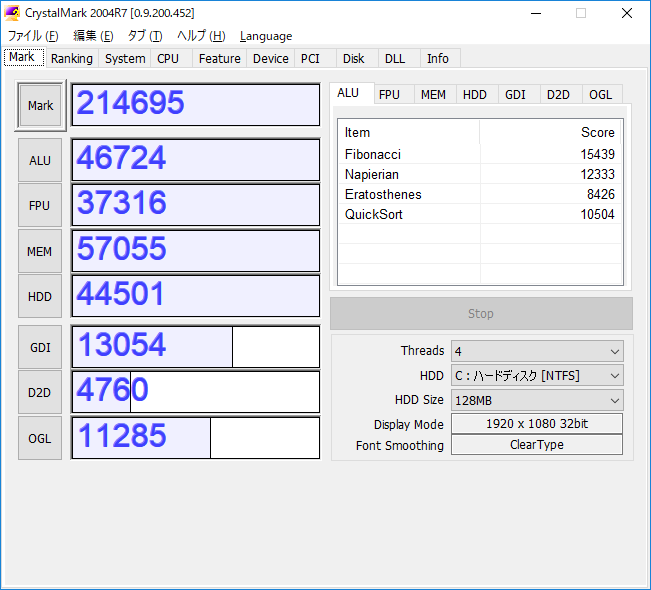Run the D2D benchmark button
Viewport: 651px width, 590px height.
coord(40,392)
